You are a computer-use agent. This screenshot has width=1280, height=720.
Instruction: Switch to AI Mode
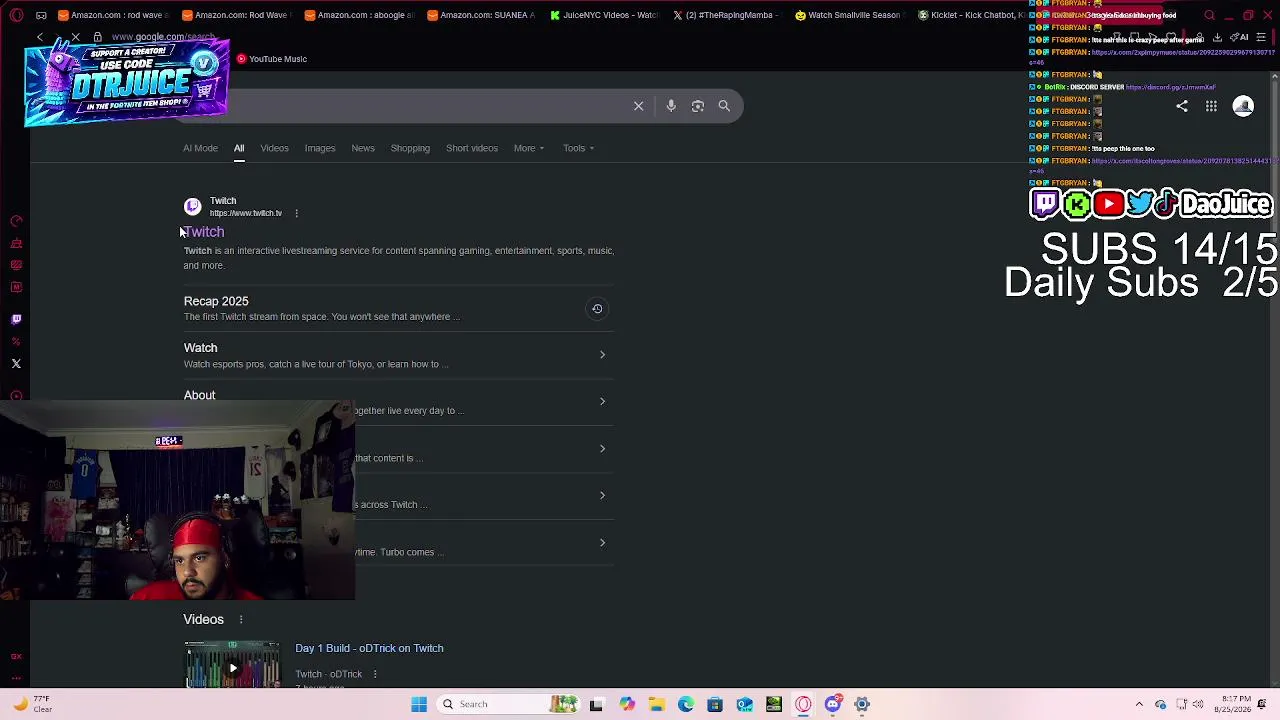(200, 148)
